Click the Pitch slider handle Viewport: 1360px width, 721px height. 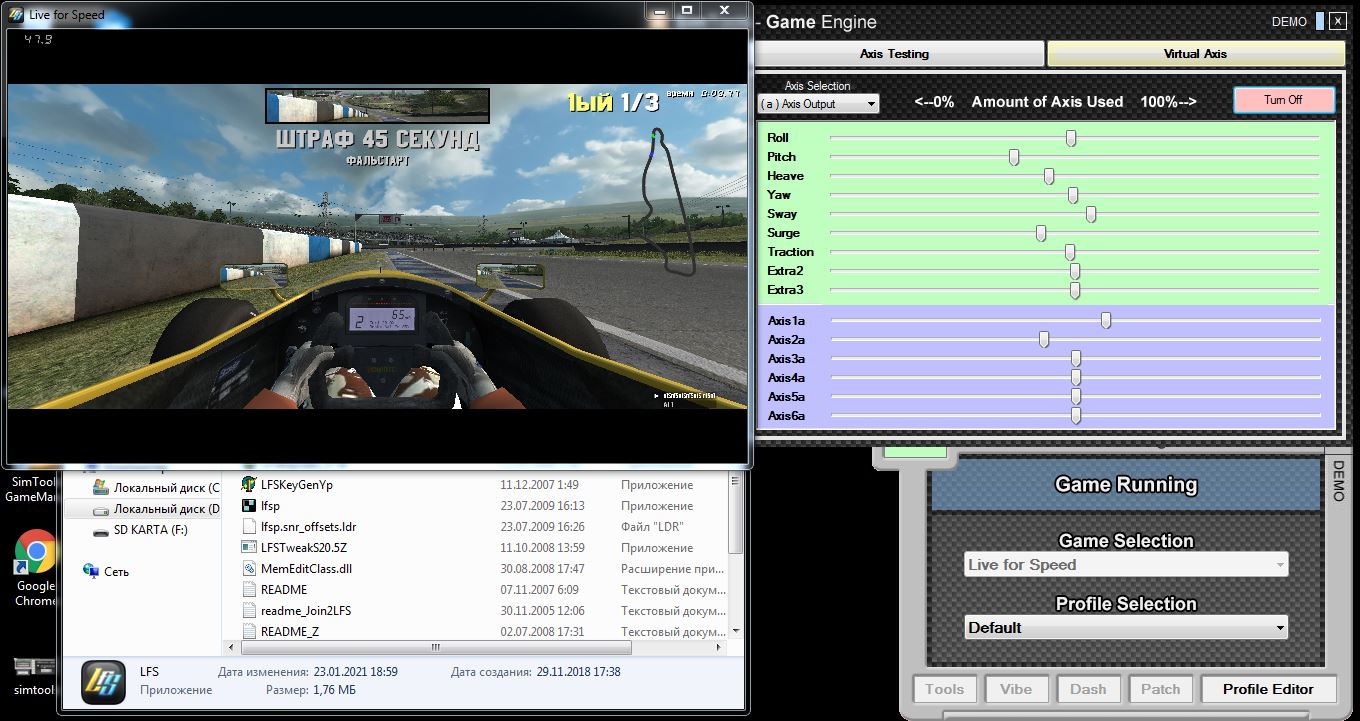point(1013,157)
